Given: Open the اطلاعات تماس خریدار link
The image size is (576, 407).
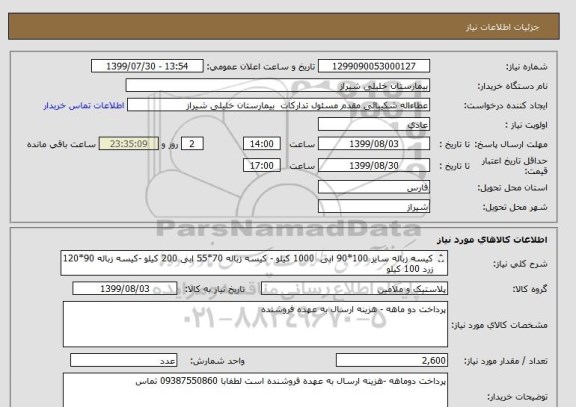Looking at the screenshot, I should [x=84, y=106].
